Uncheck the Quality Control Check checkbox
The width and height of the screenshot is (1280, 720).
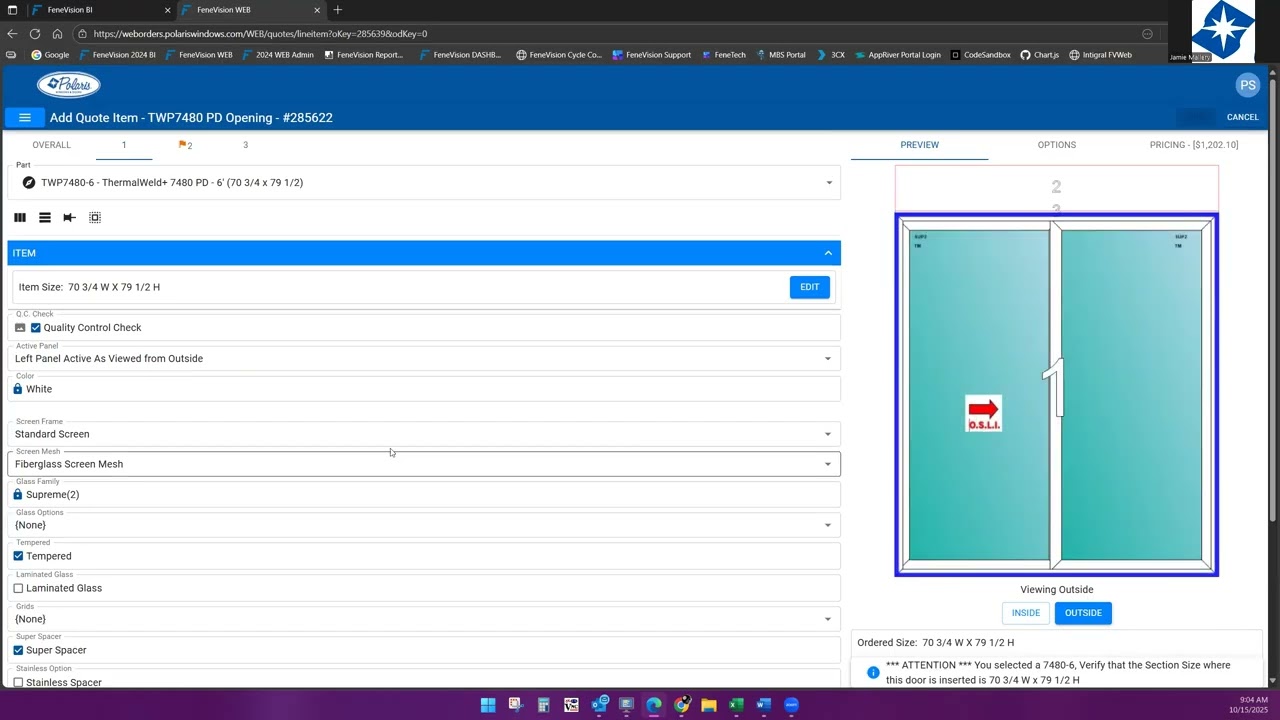tap(36, 328)
